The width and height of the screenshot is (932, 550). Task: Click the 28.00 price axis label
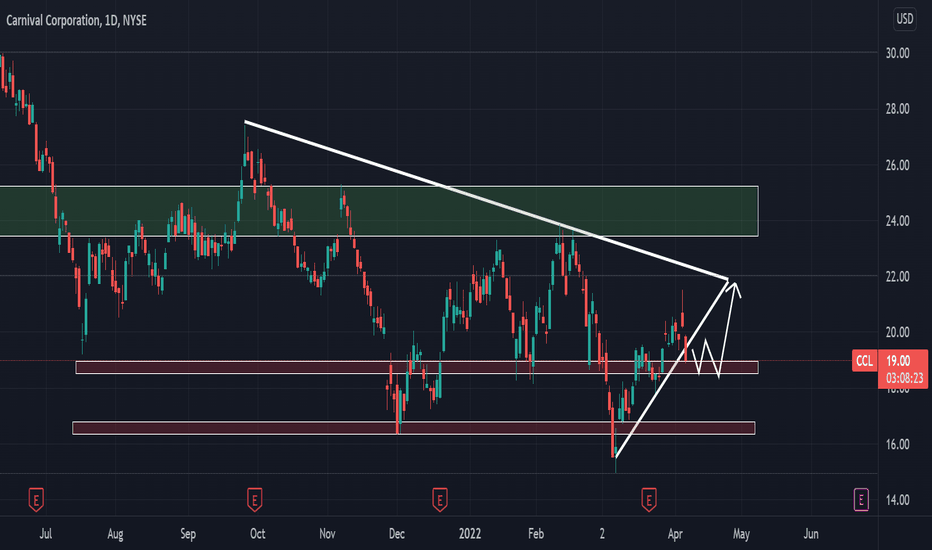(898, 109)
